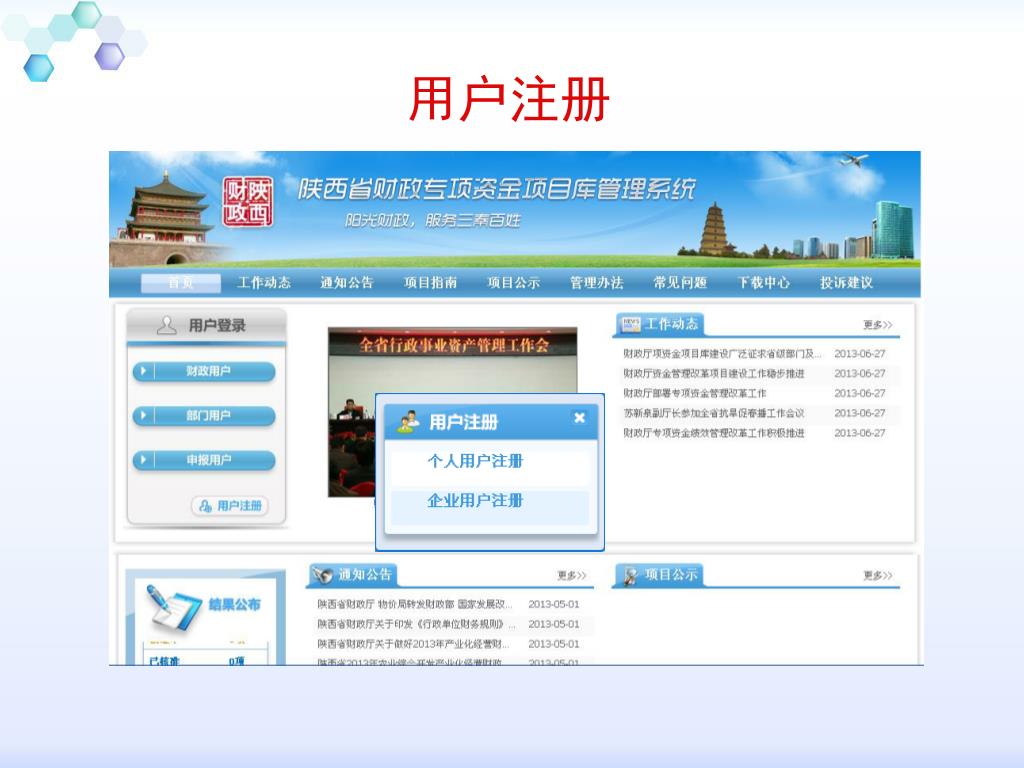Close the 用户注册 popup dialog
This screenshot has width=1024, height=768.
tap(579, 418)
